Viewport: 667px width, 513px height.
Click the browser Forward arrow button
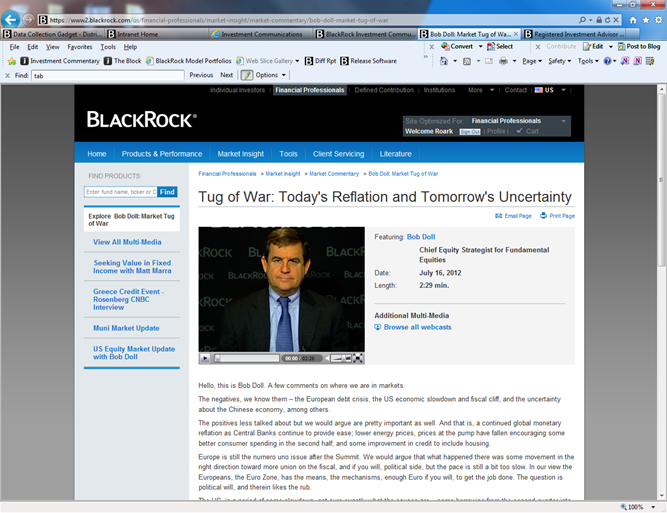coord(29,20)
